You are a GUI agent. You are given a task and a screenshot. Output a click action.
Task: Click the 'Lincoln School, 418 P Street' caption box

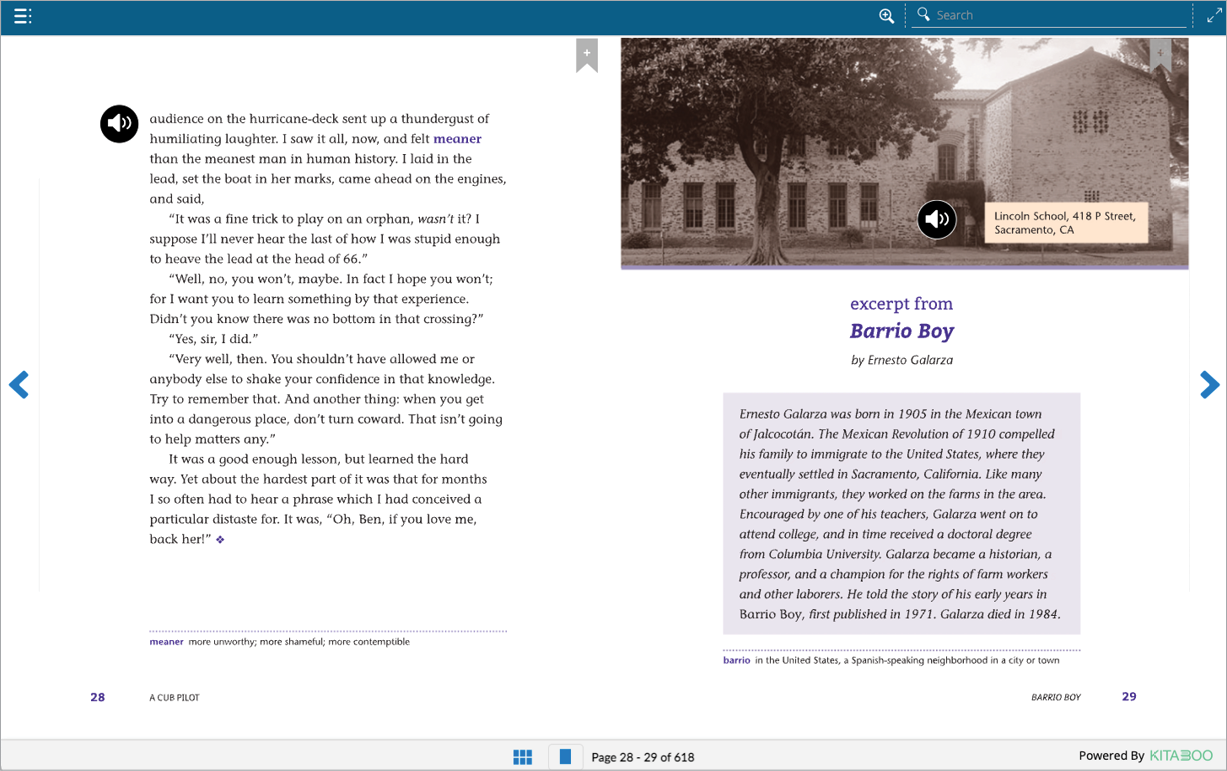click(1066, 223)
